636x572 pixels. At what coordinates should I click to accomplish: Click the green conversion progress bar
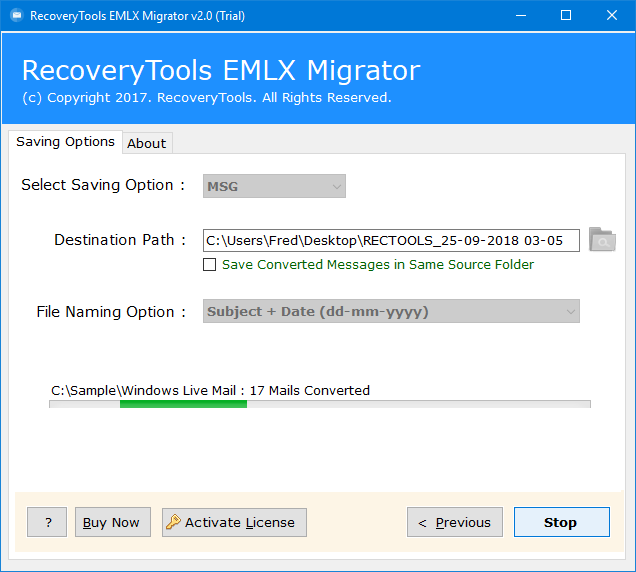[x=183, y=404]
